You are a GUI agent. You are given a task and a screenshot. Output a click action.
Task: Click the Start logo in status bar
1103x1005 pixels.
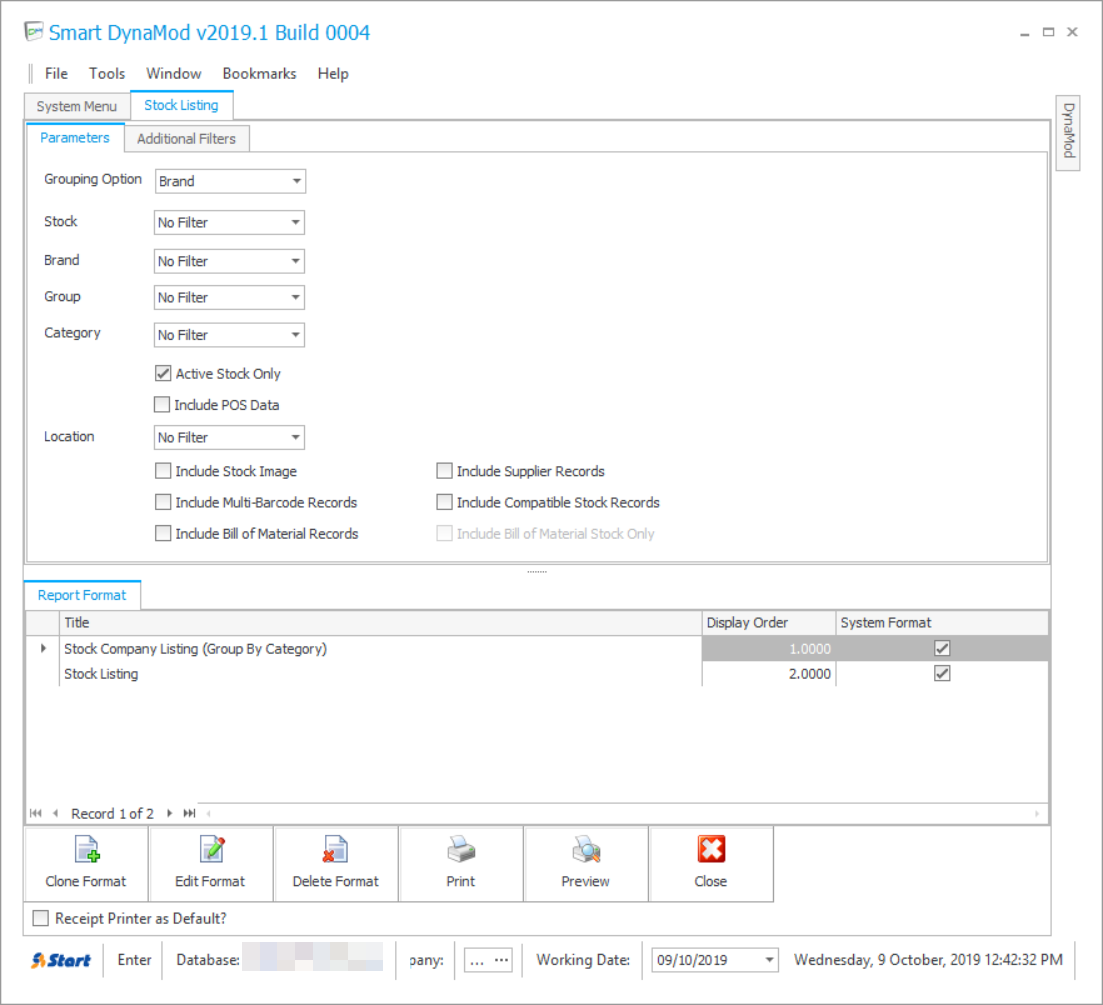click(61, 960)
